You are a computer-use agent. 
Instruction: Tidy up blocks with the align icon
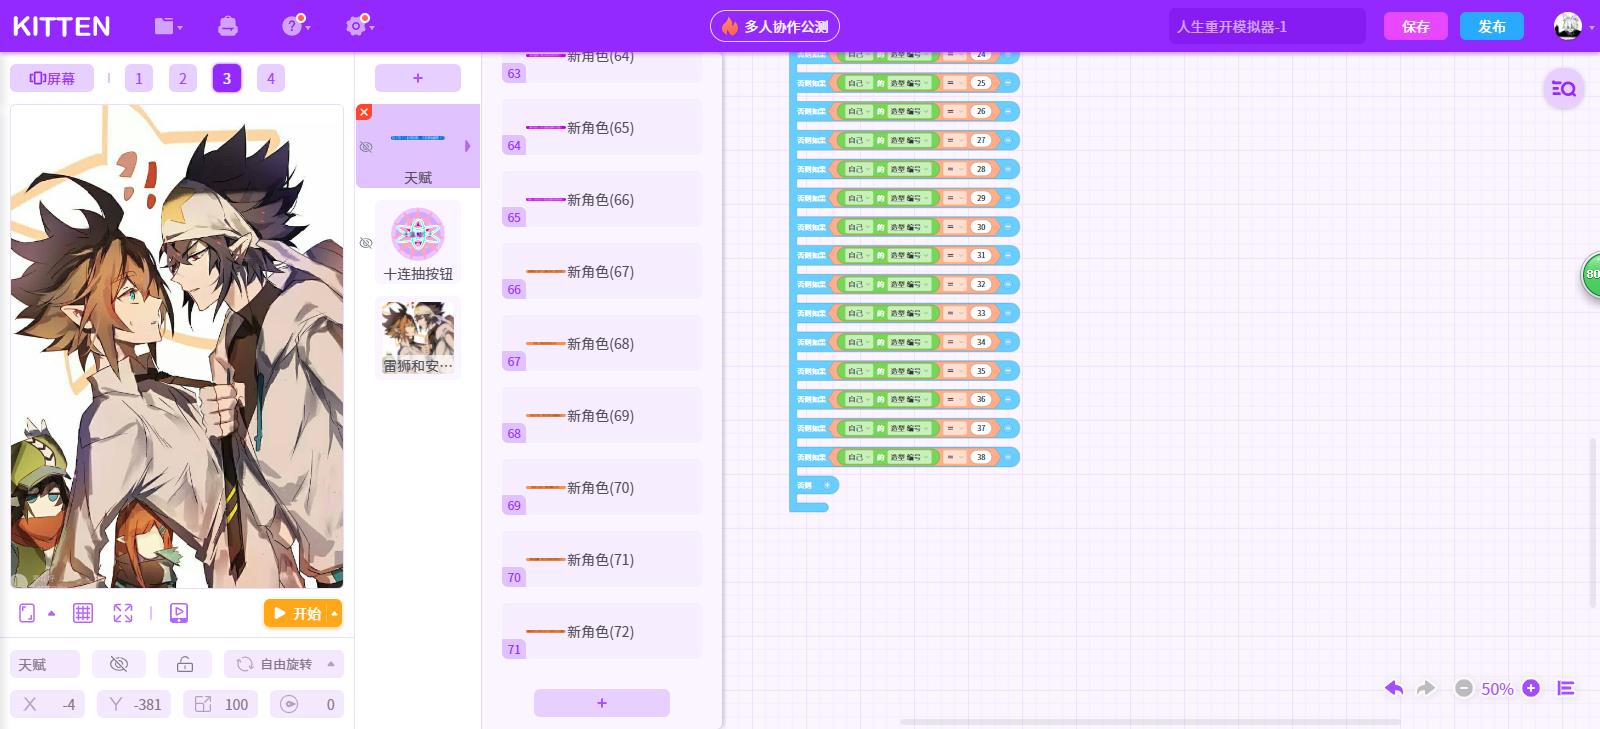(x=1566, y=688)
